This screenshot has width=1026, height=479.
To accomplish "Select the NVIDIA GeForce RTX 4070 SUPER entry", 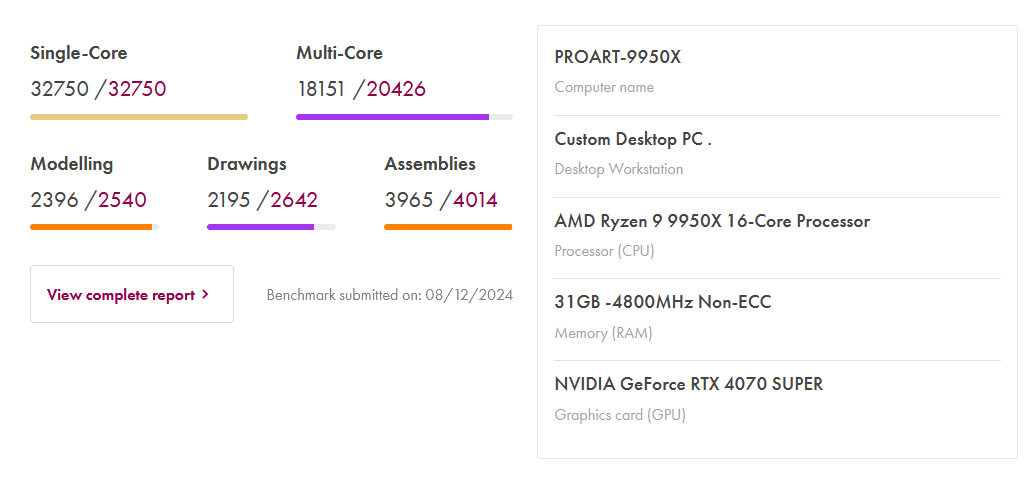I will [x=689, y=384].
